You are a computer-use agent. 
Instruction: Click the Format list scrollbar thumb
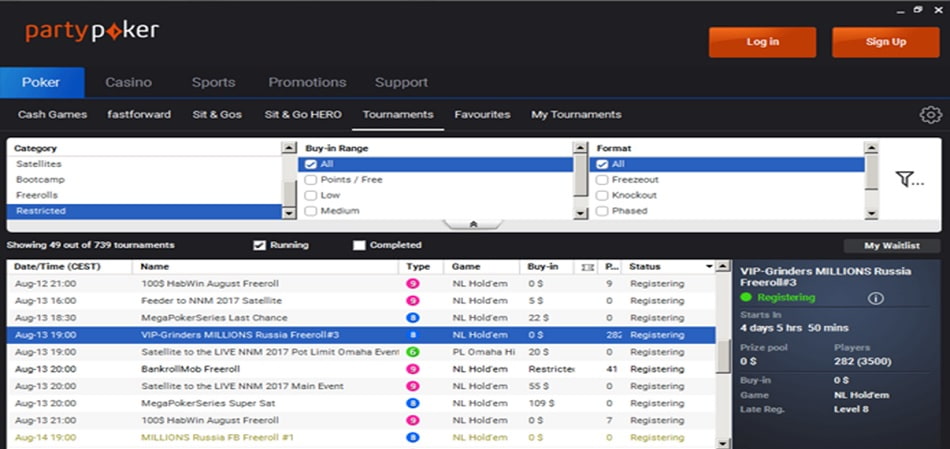(x=871, y=173)
